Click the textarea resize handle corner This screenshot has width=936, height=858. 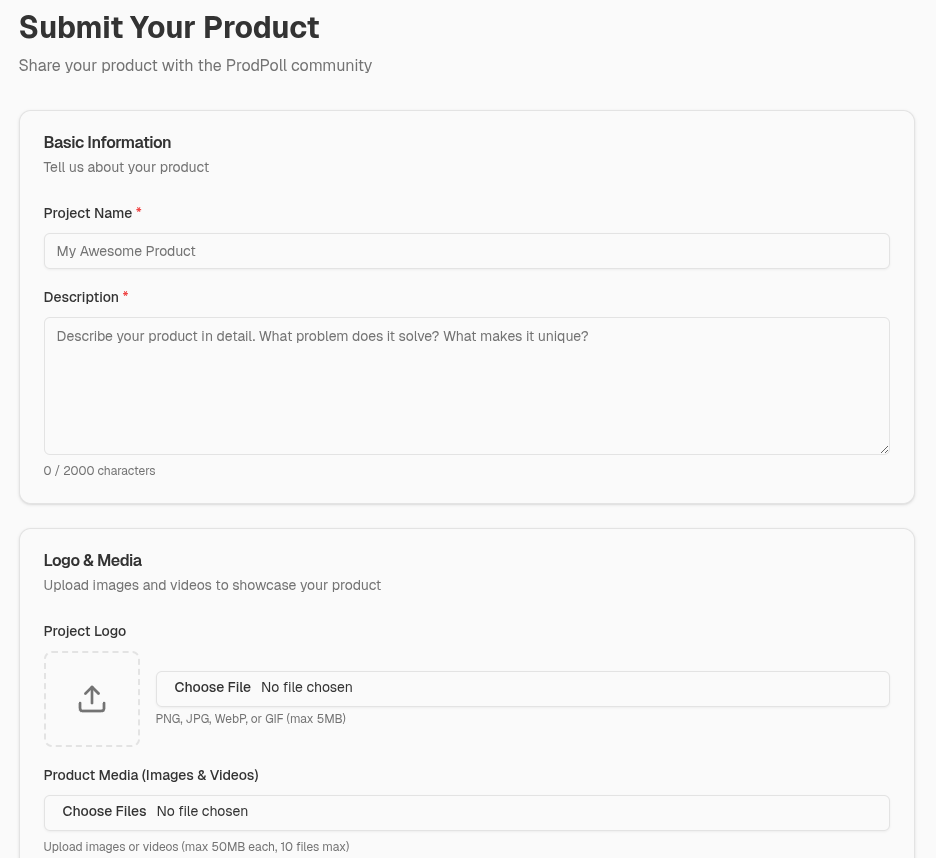tap(883, 449)
